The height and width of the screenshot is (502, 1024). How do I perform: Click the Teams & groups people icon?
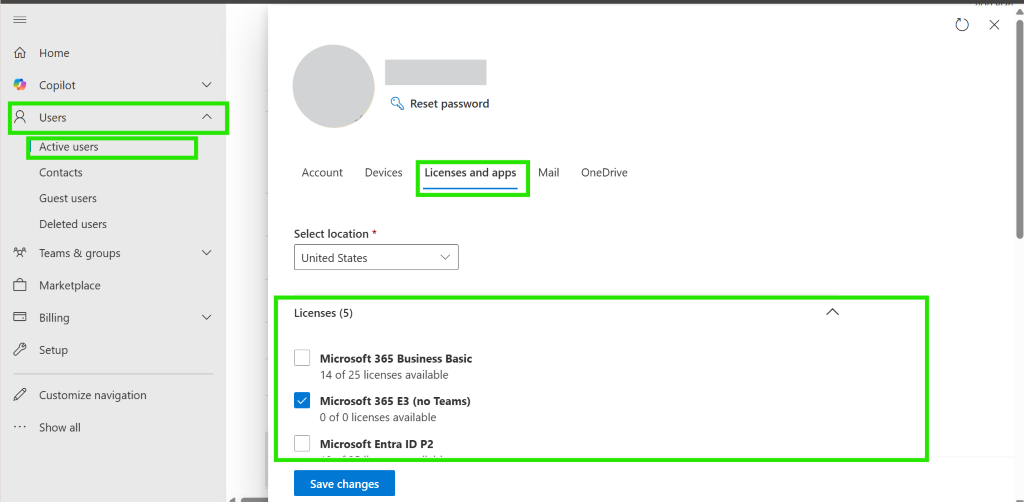click(x=20, y=253)
